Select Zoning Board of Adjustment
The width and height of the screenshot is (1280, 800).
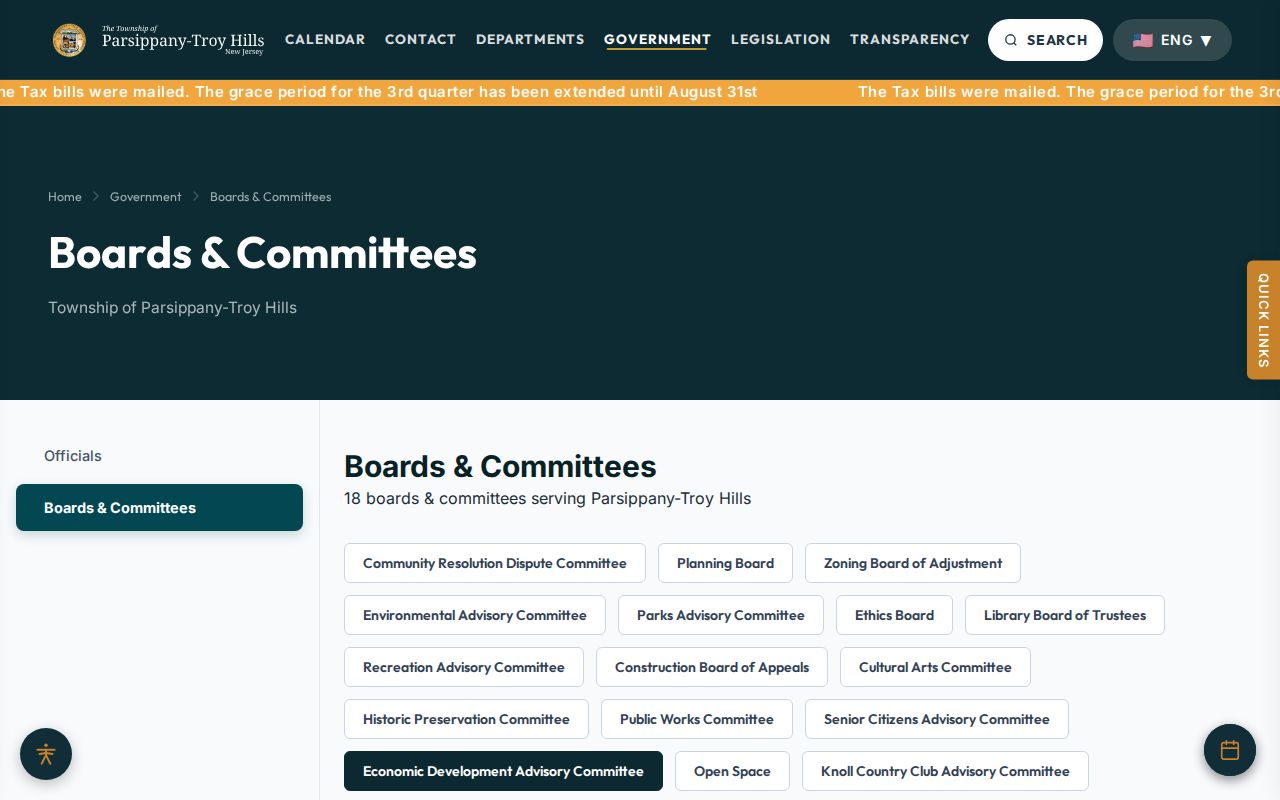pos(913,563)
